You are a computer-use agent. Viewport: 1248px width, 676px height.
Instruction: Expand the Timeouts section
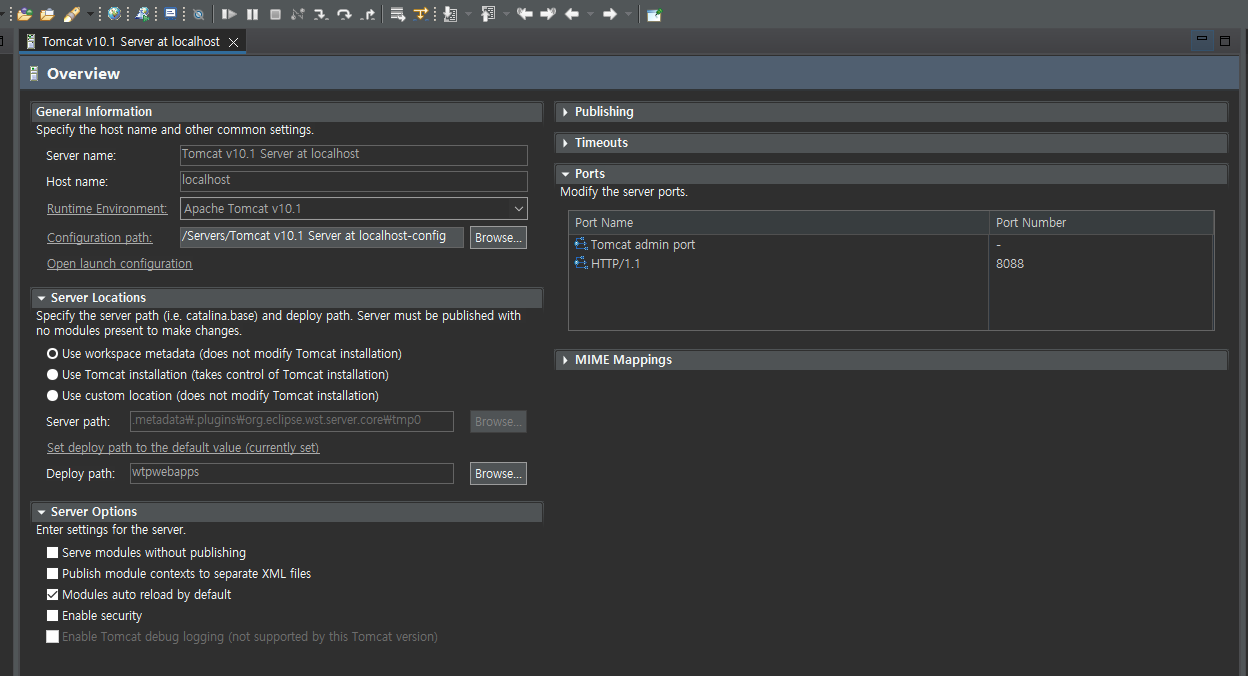(x=565, y=143)
